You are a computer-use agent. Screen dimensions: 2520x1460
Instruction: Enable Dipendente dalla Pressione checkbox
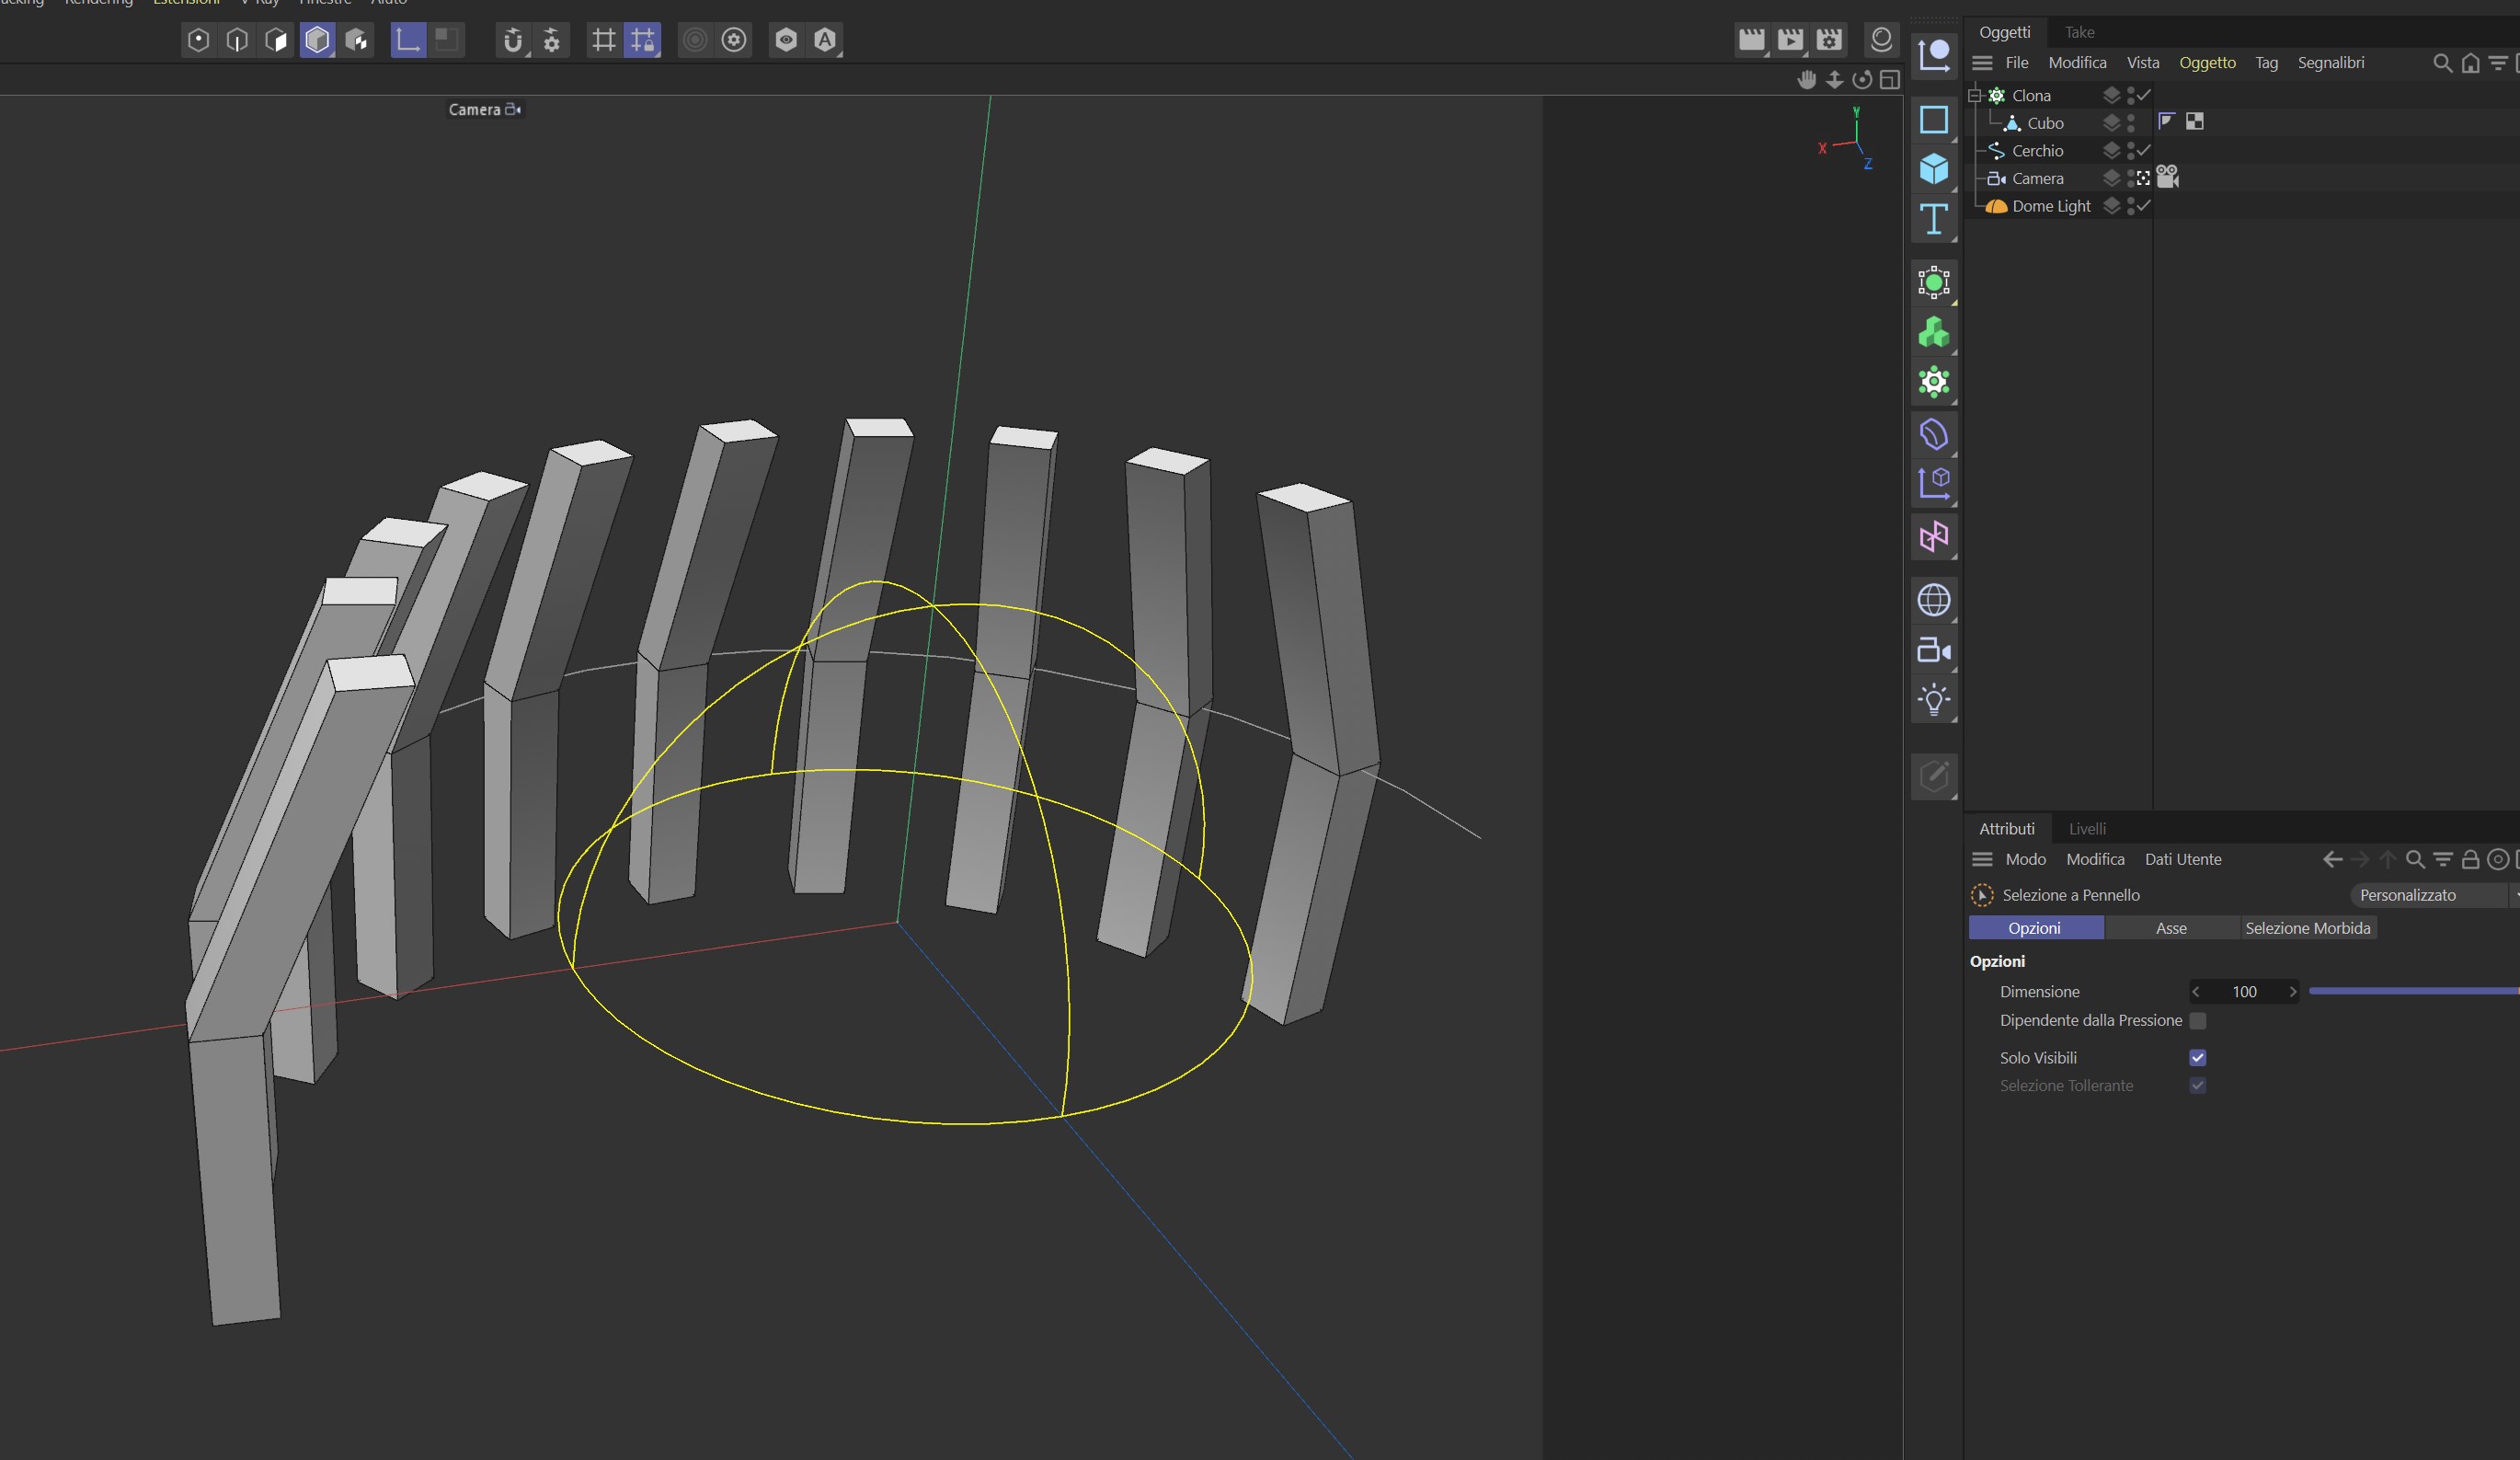[x=2197, y=1021]
